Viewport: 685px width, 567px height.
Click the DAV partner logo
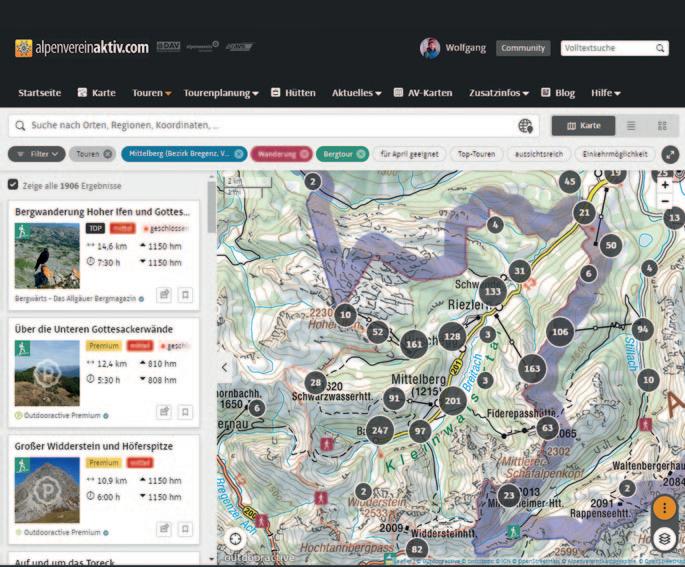point(169,46)
